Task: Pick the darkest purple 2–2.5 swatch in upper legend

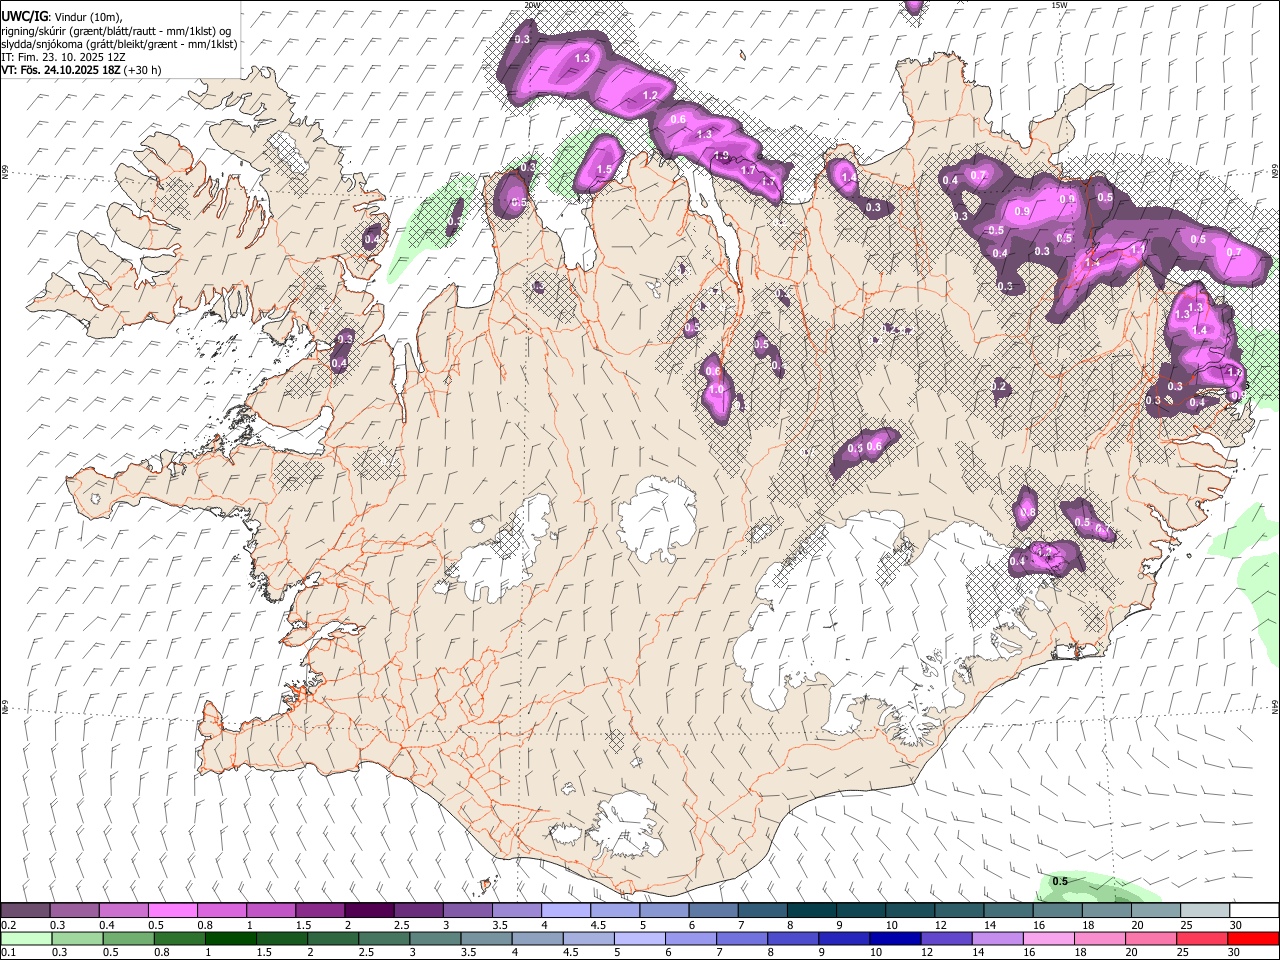Action: (x=368, y=911)
